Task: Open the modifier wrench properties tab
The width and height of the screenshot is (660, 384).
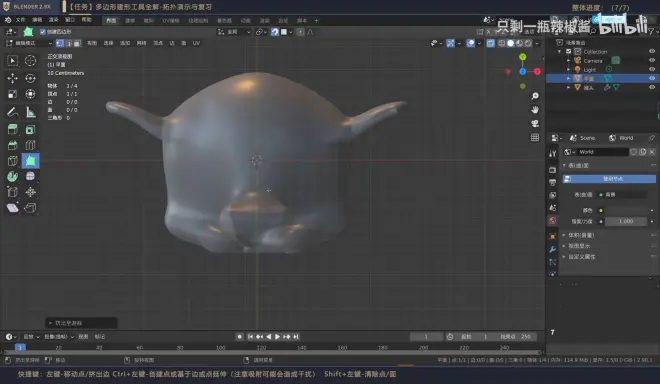Action: pyautogui.click(x=553, y=250)
